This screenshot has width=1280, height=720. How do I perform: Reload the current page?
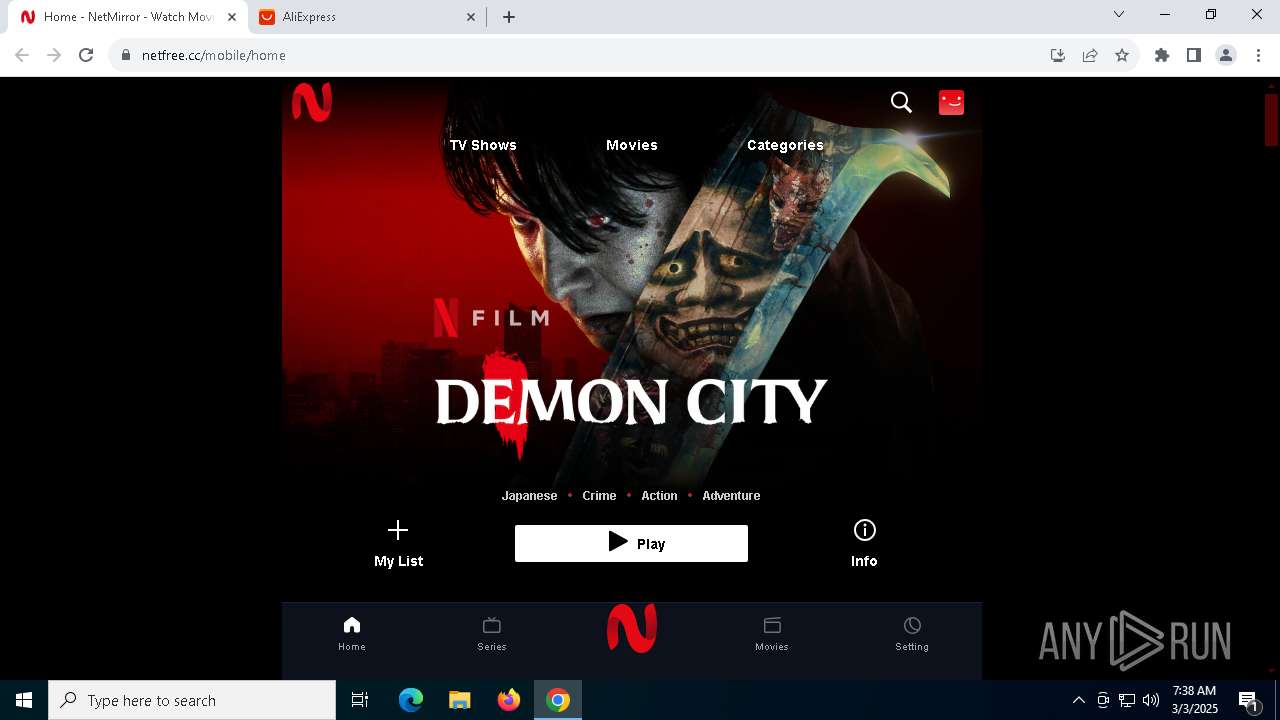pyautogui.click(x=86, y=55)
